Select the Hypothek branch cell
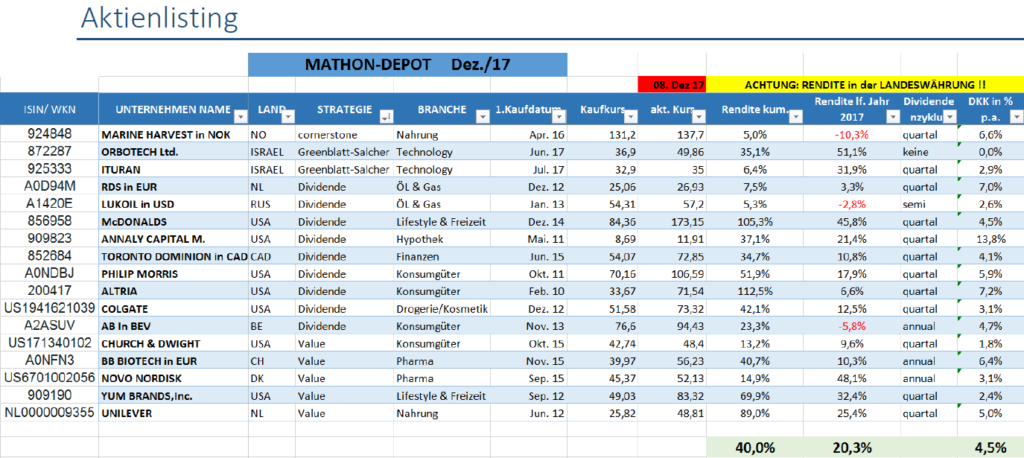 (x=441, y=238)
